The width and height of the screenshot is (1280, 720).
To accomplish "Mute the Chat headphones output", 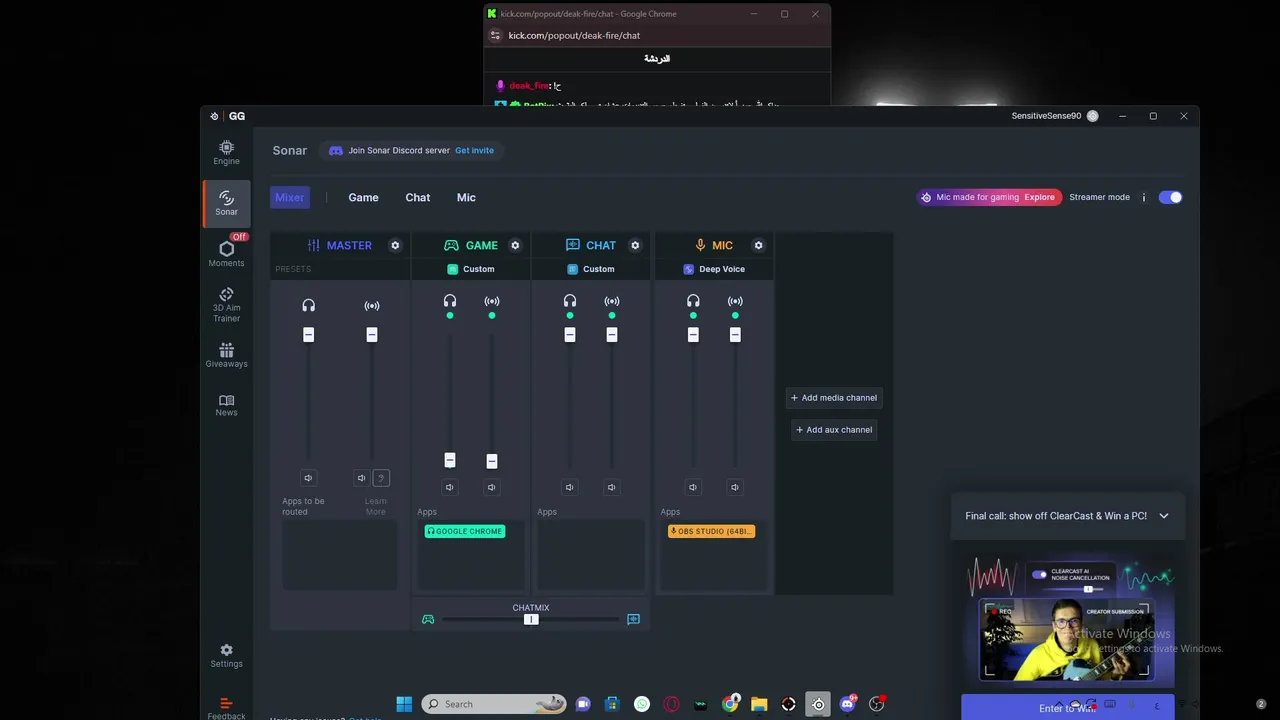I will coord(569,487).
